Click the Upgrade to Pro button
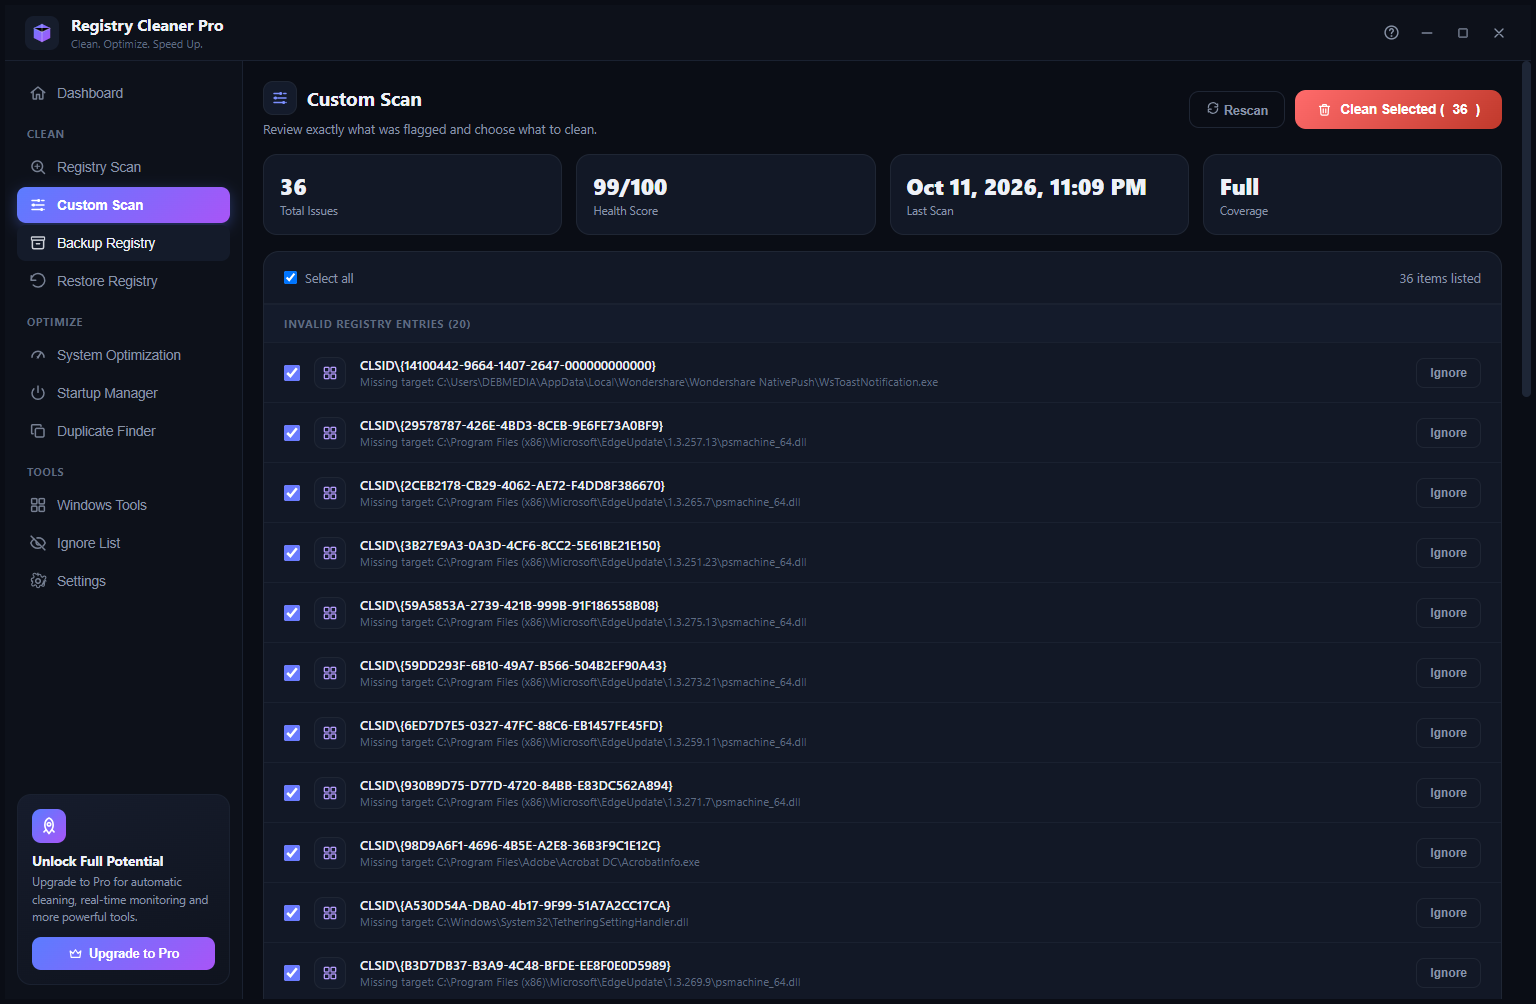 point(123,953)
